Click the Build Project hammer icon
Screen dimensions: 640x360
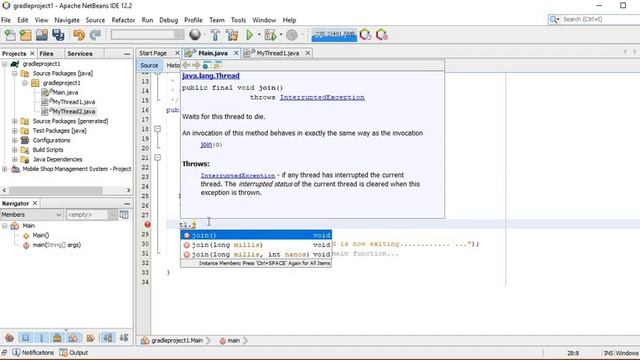click(215, 35)
